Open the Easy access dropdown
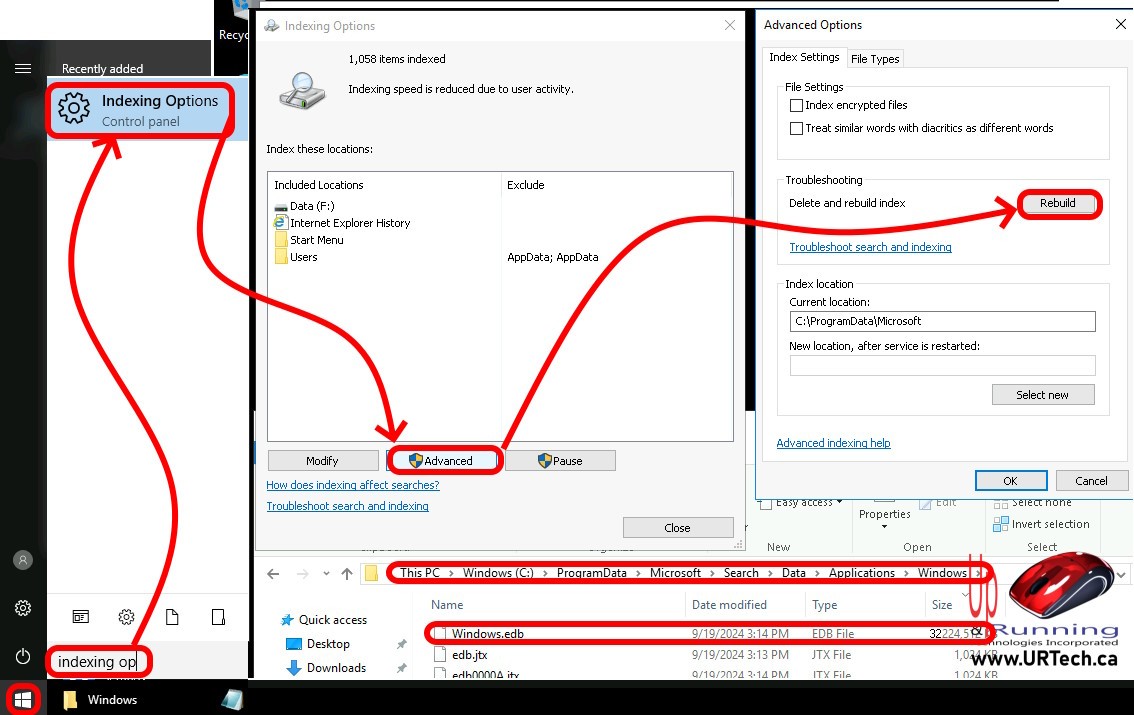 click(x=809, y=502)
